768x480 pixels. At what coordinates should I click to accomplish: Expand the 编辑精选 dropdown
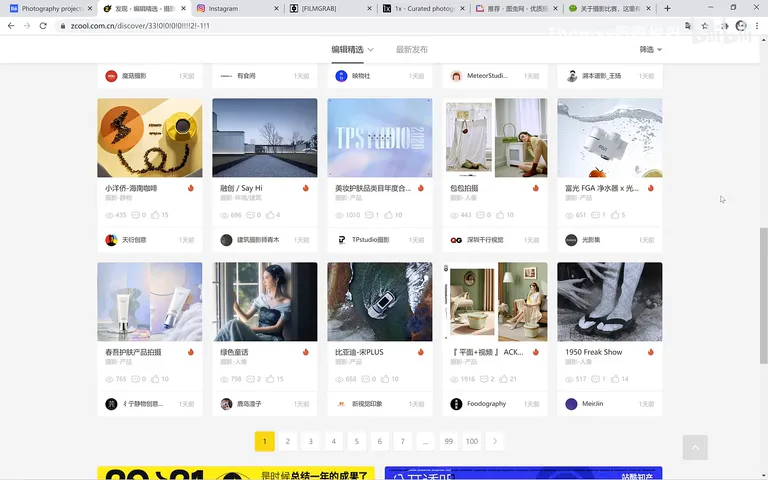pyautogui.click(x=352, y=49)
